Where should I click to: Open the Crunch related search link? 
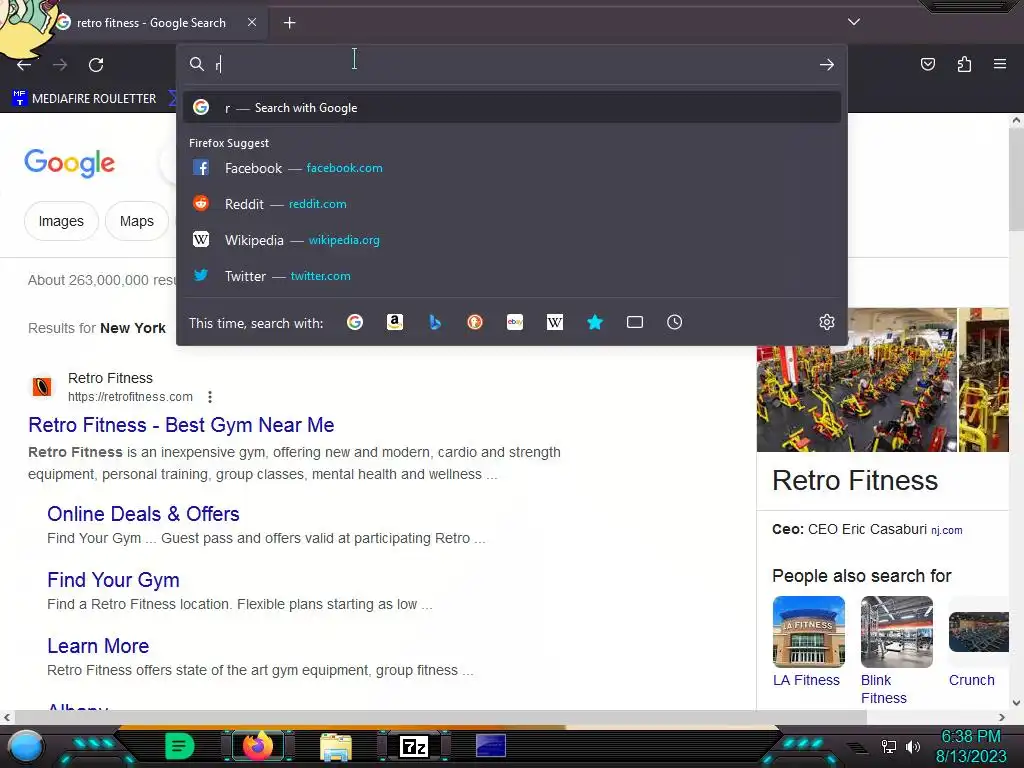[x=972, y=680]
